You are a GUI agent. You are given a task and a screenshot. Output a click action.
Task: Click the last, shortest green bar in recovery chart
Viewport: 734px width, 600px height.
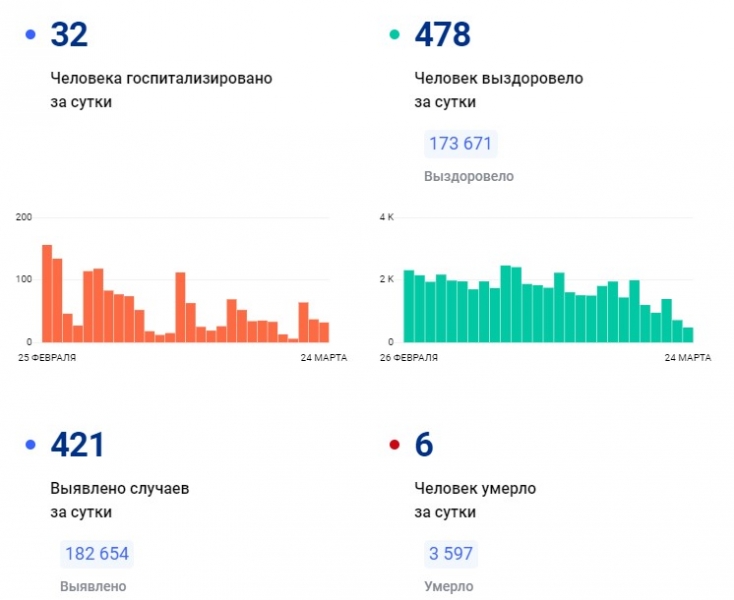pos(688,335)
